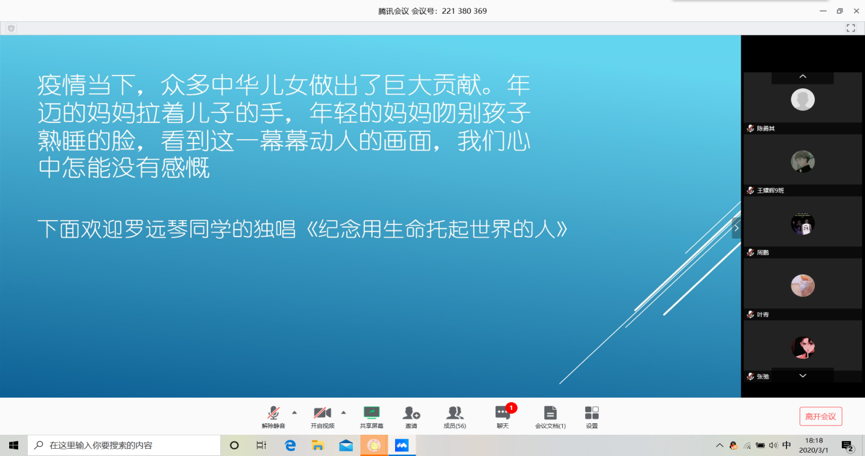
Task: Focus the Windows taskbar search box
Action: point(124,445)
